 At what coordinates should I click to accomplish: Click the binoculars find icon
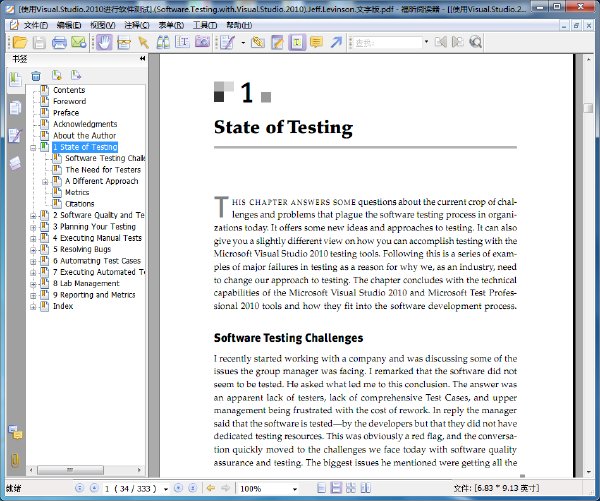(x=163, y=42)
